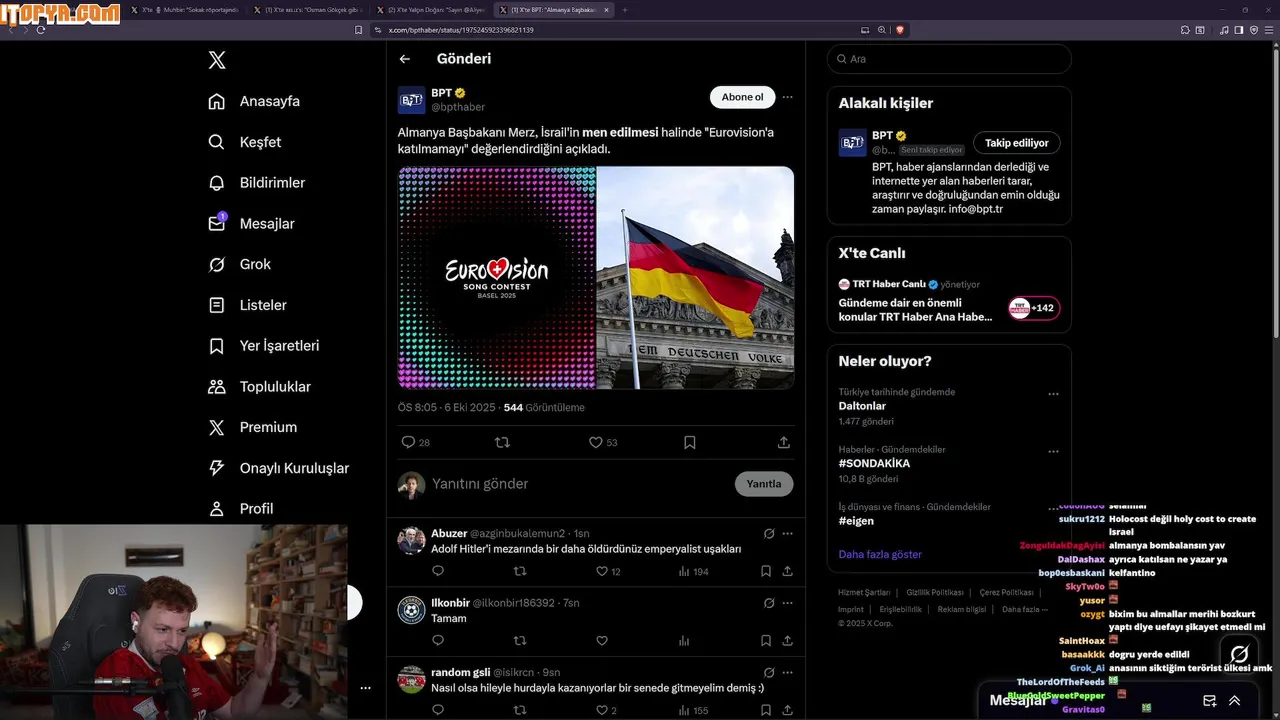Open more options on Abuzer's reply
The width and height of the screenshot is (1280, 720).
(x=788, y=534)
